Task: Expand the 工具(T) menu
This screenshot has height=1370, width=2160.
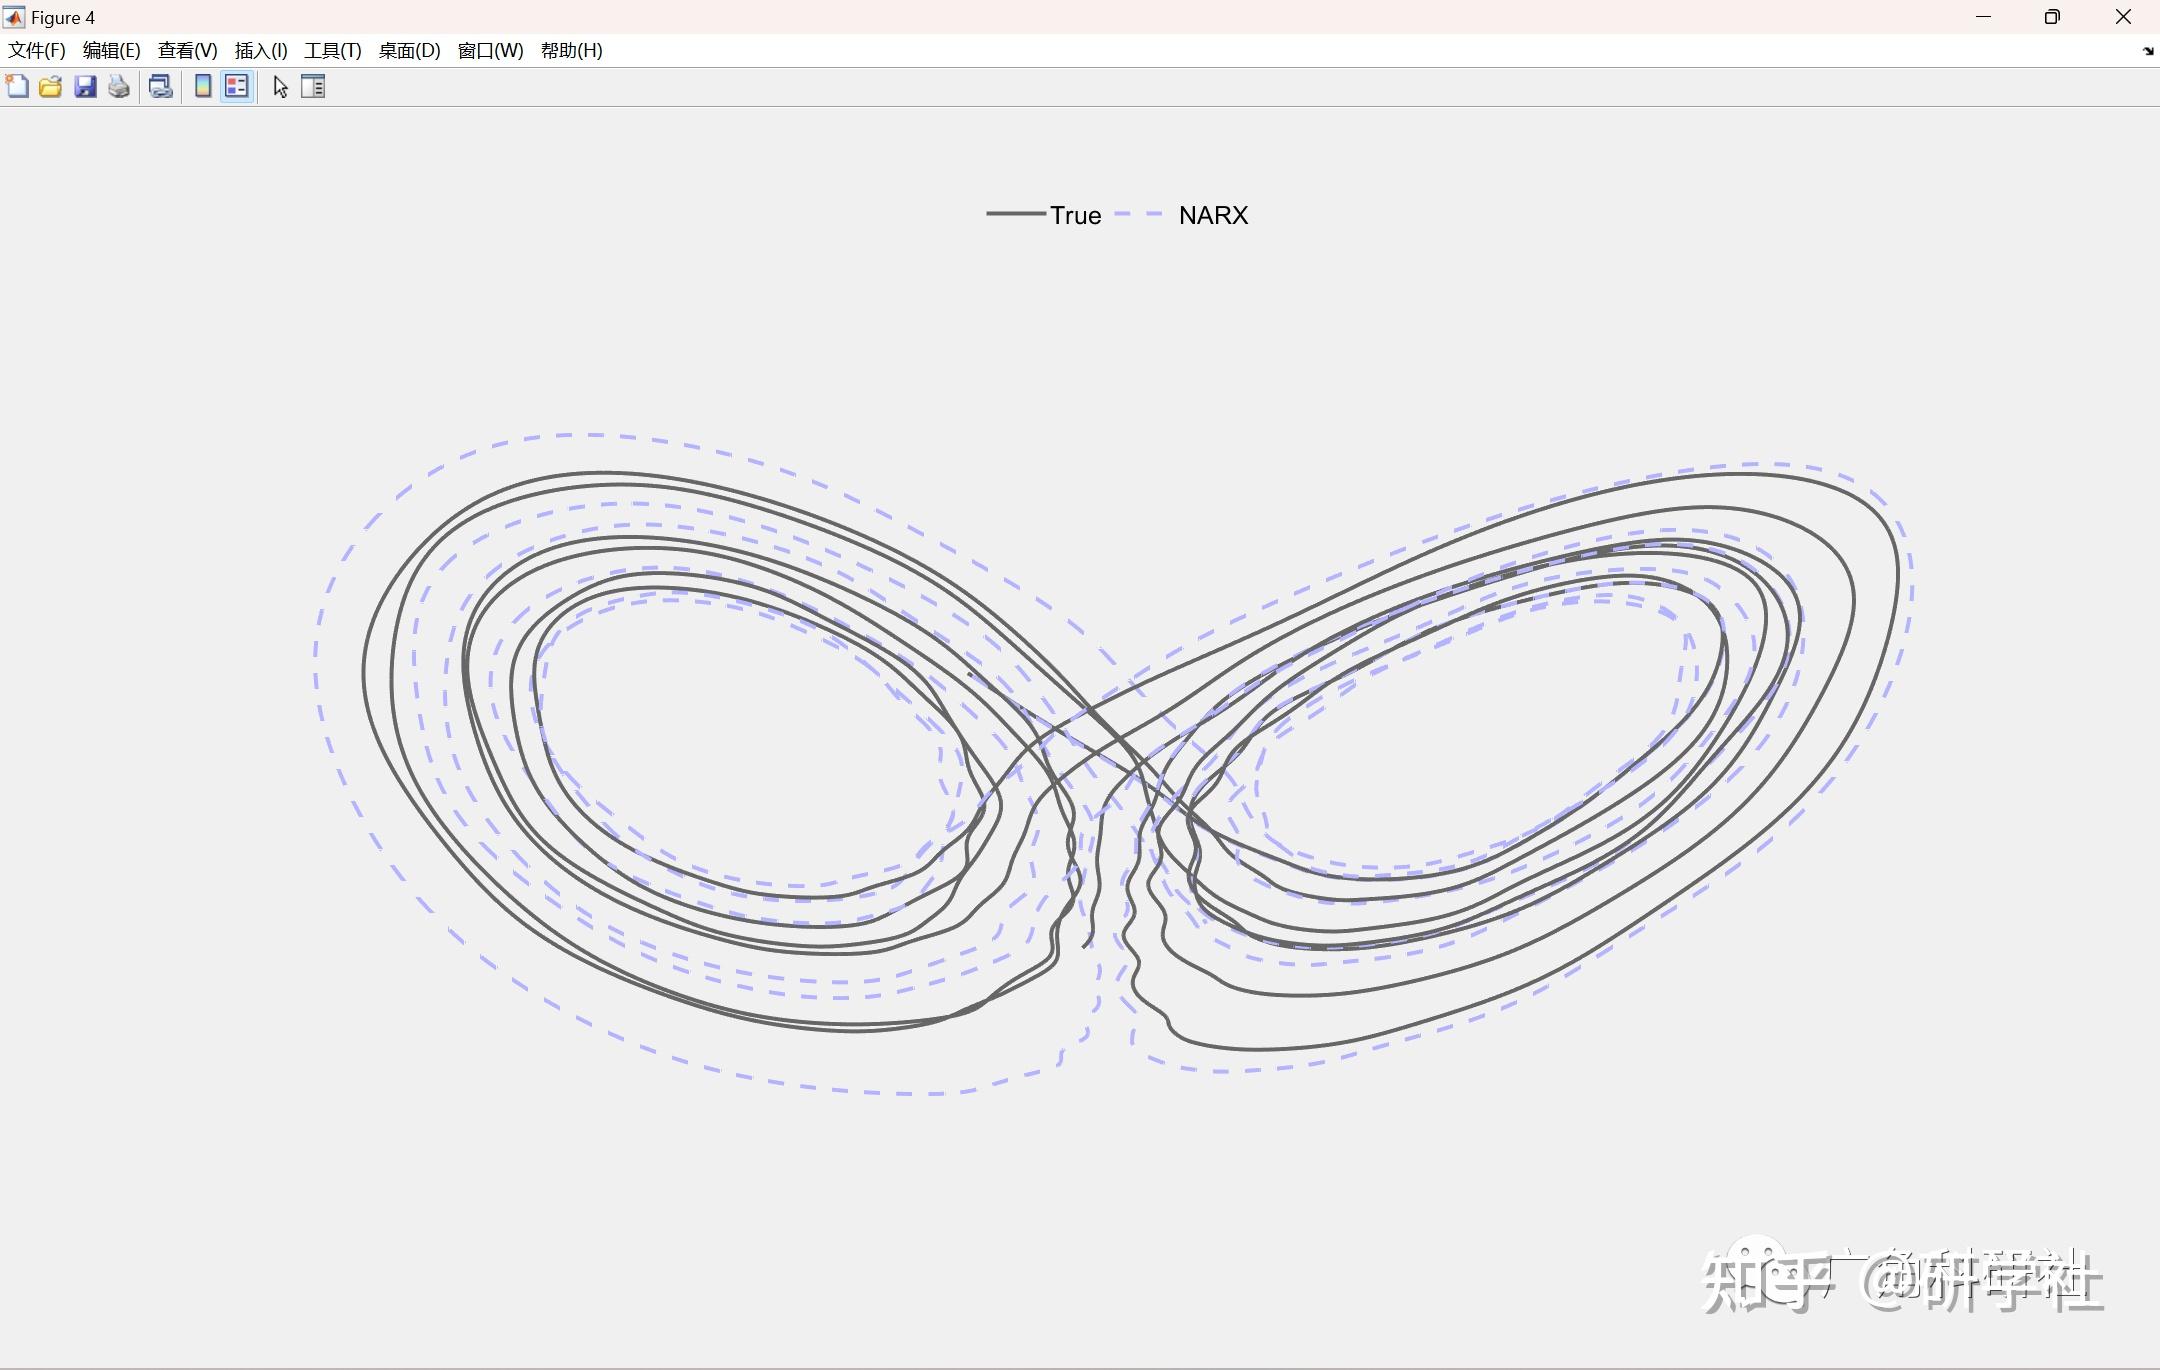Action: [333, 51]
